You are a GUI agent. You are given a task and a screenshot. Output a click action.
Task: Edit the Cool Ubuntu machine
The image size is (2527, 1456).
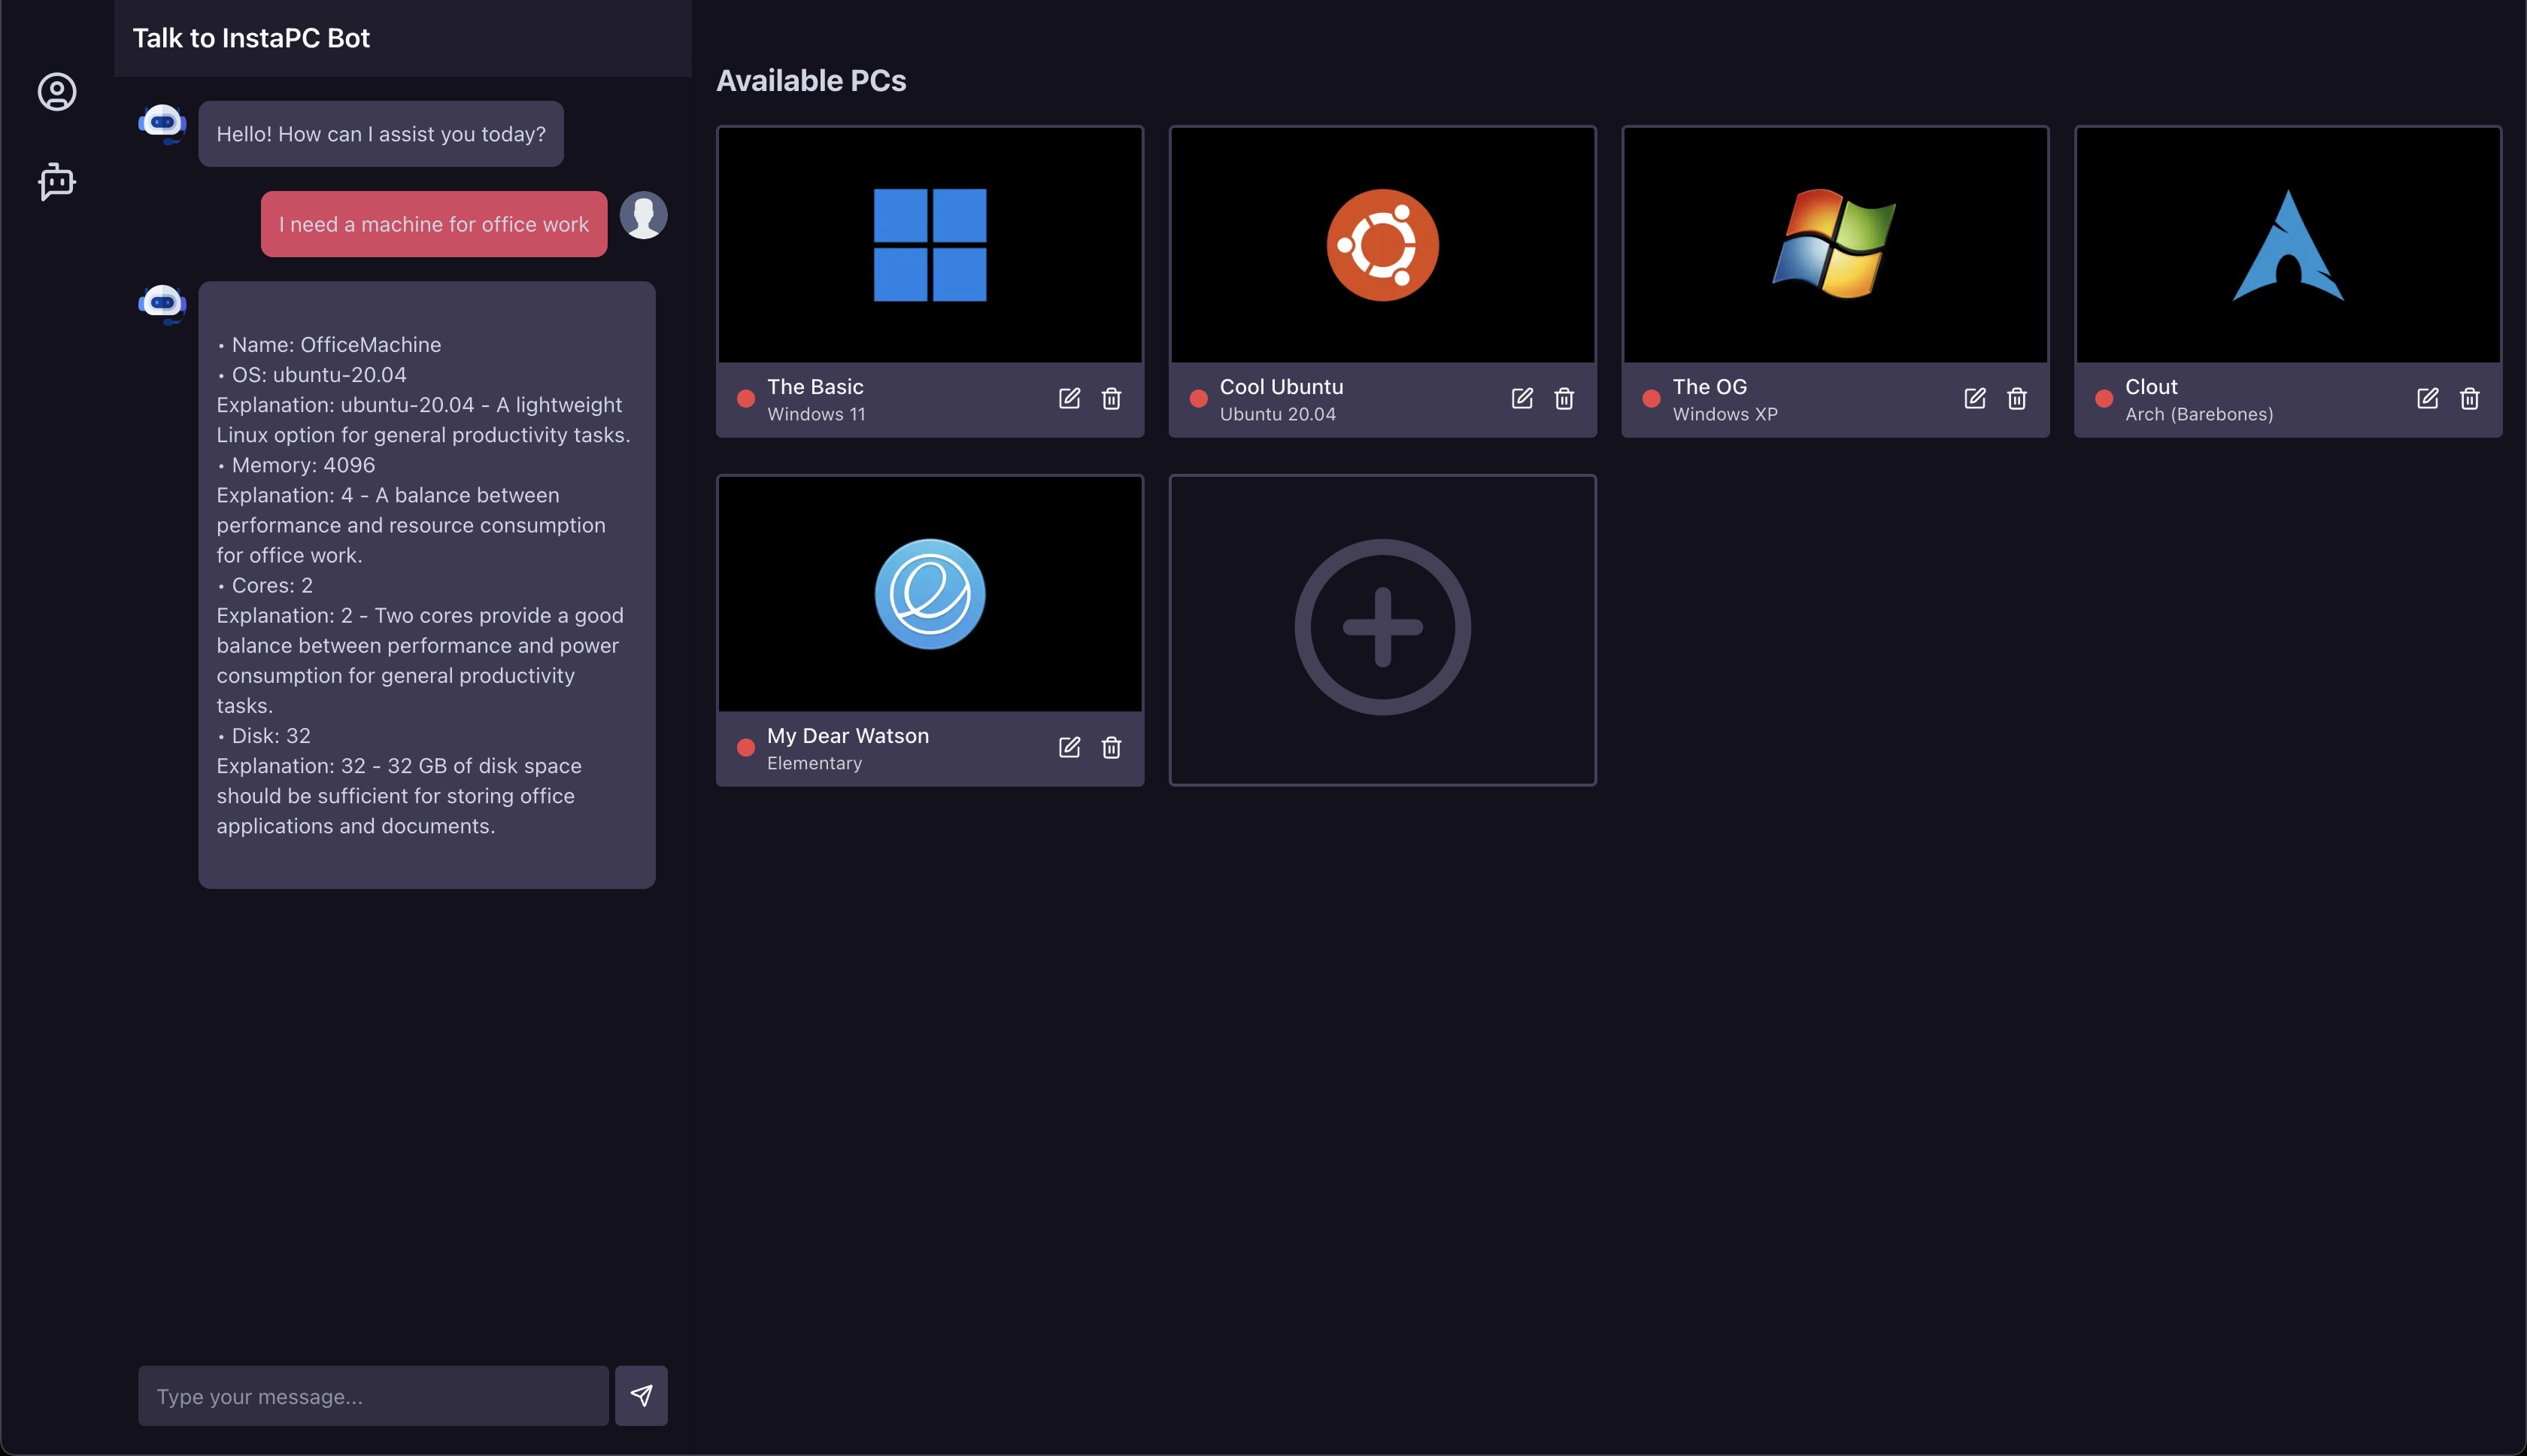[1522, 398]
